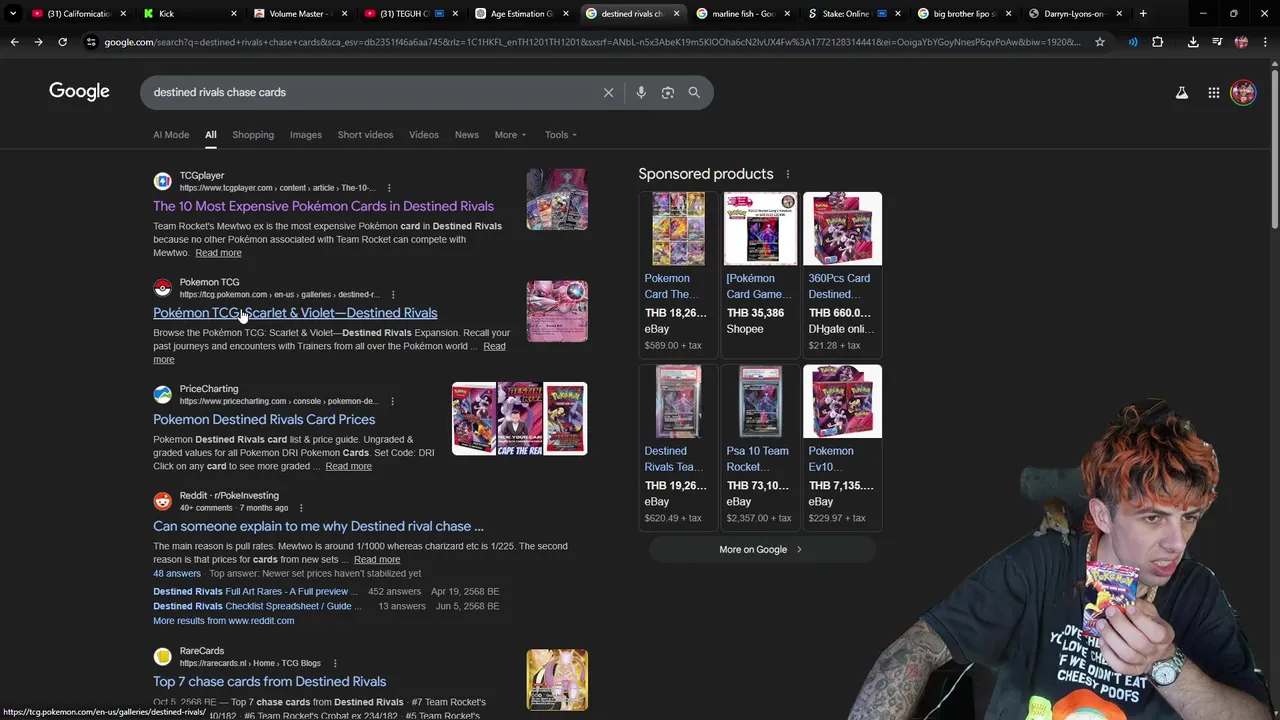
Task: Open 10 Most Expensive Pokémon Cards result
Action: point(323,206)
